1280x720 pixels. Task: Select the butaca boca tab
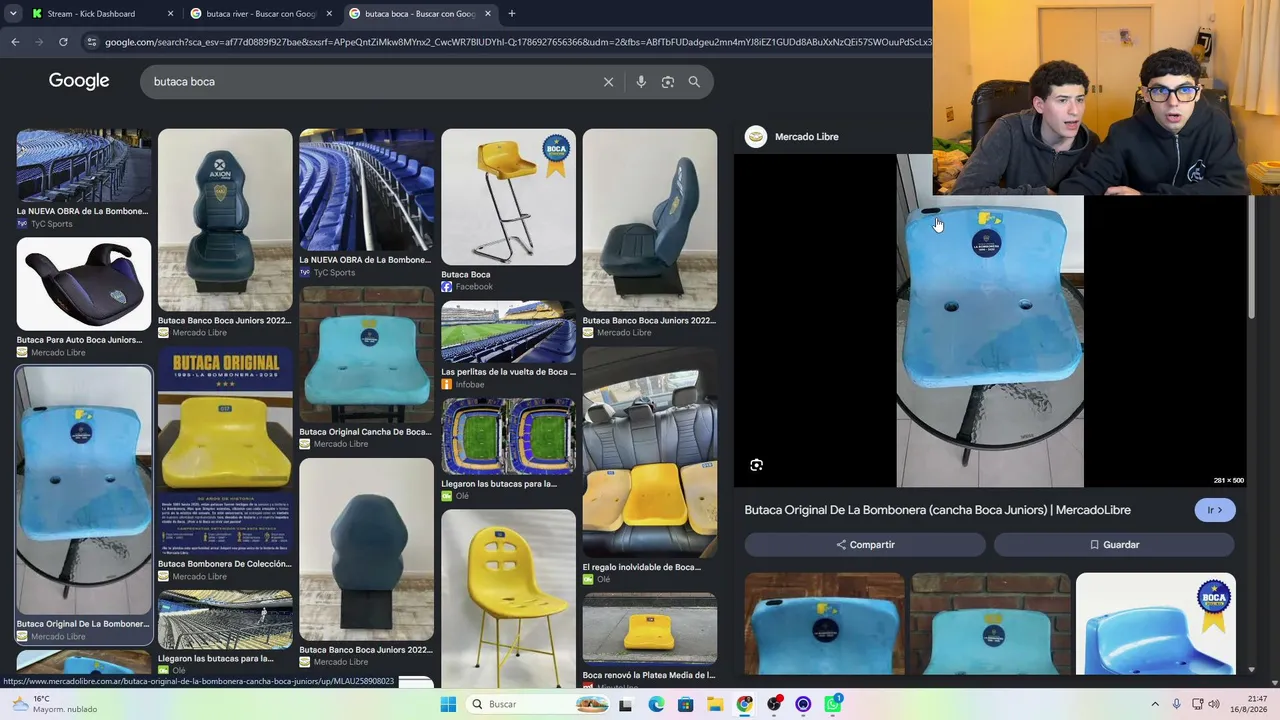point(419,14)
